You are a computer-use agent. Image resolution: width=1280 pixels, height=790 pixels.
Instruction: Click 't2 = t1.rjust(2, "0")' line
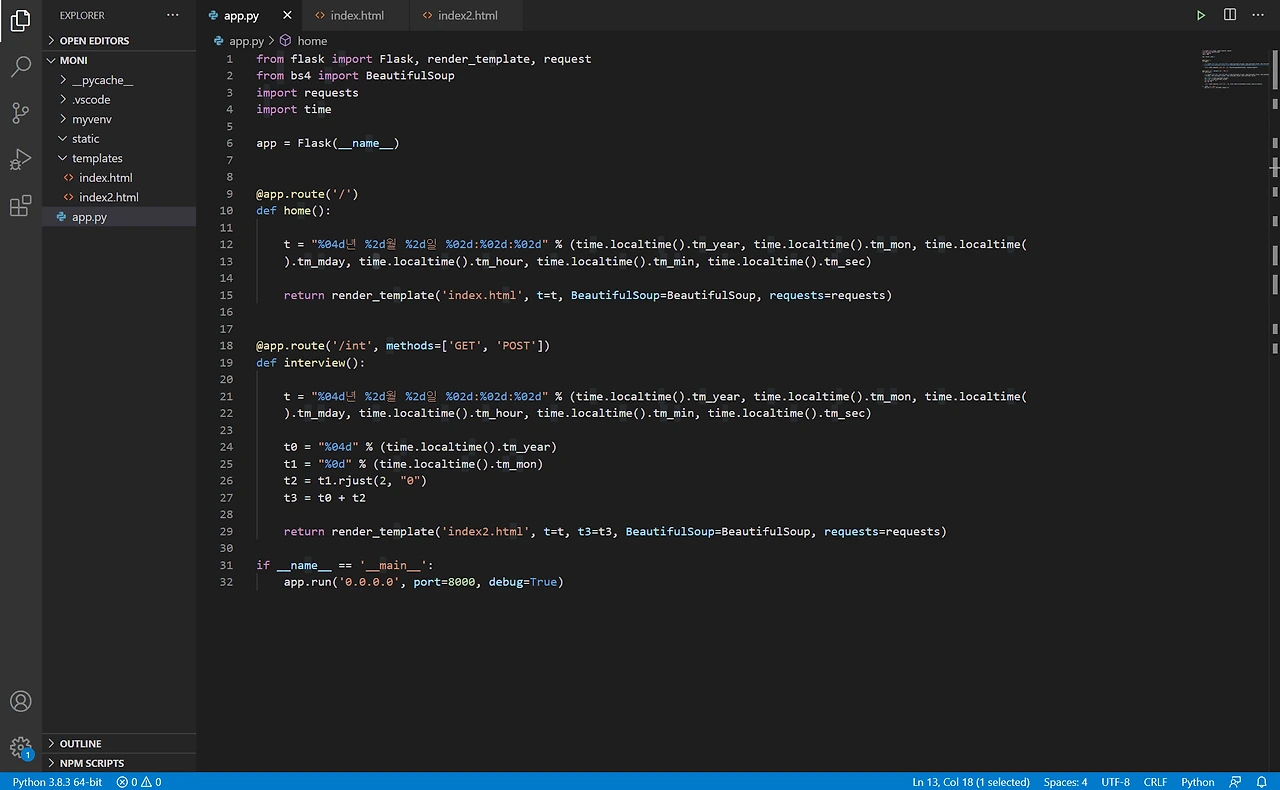pos(356,481)
